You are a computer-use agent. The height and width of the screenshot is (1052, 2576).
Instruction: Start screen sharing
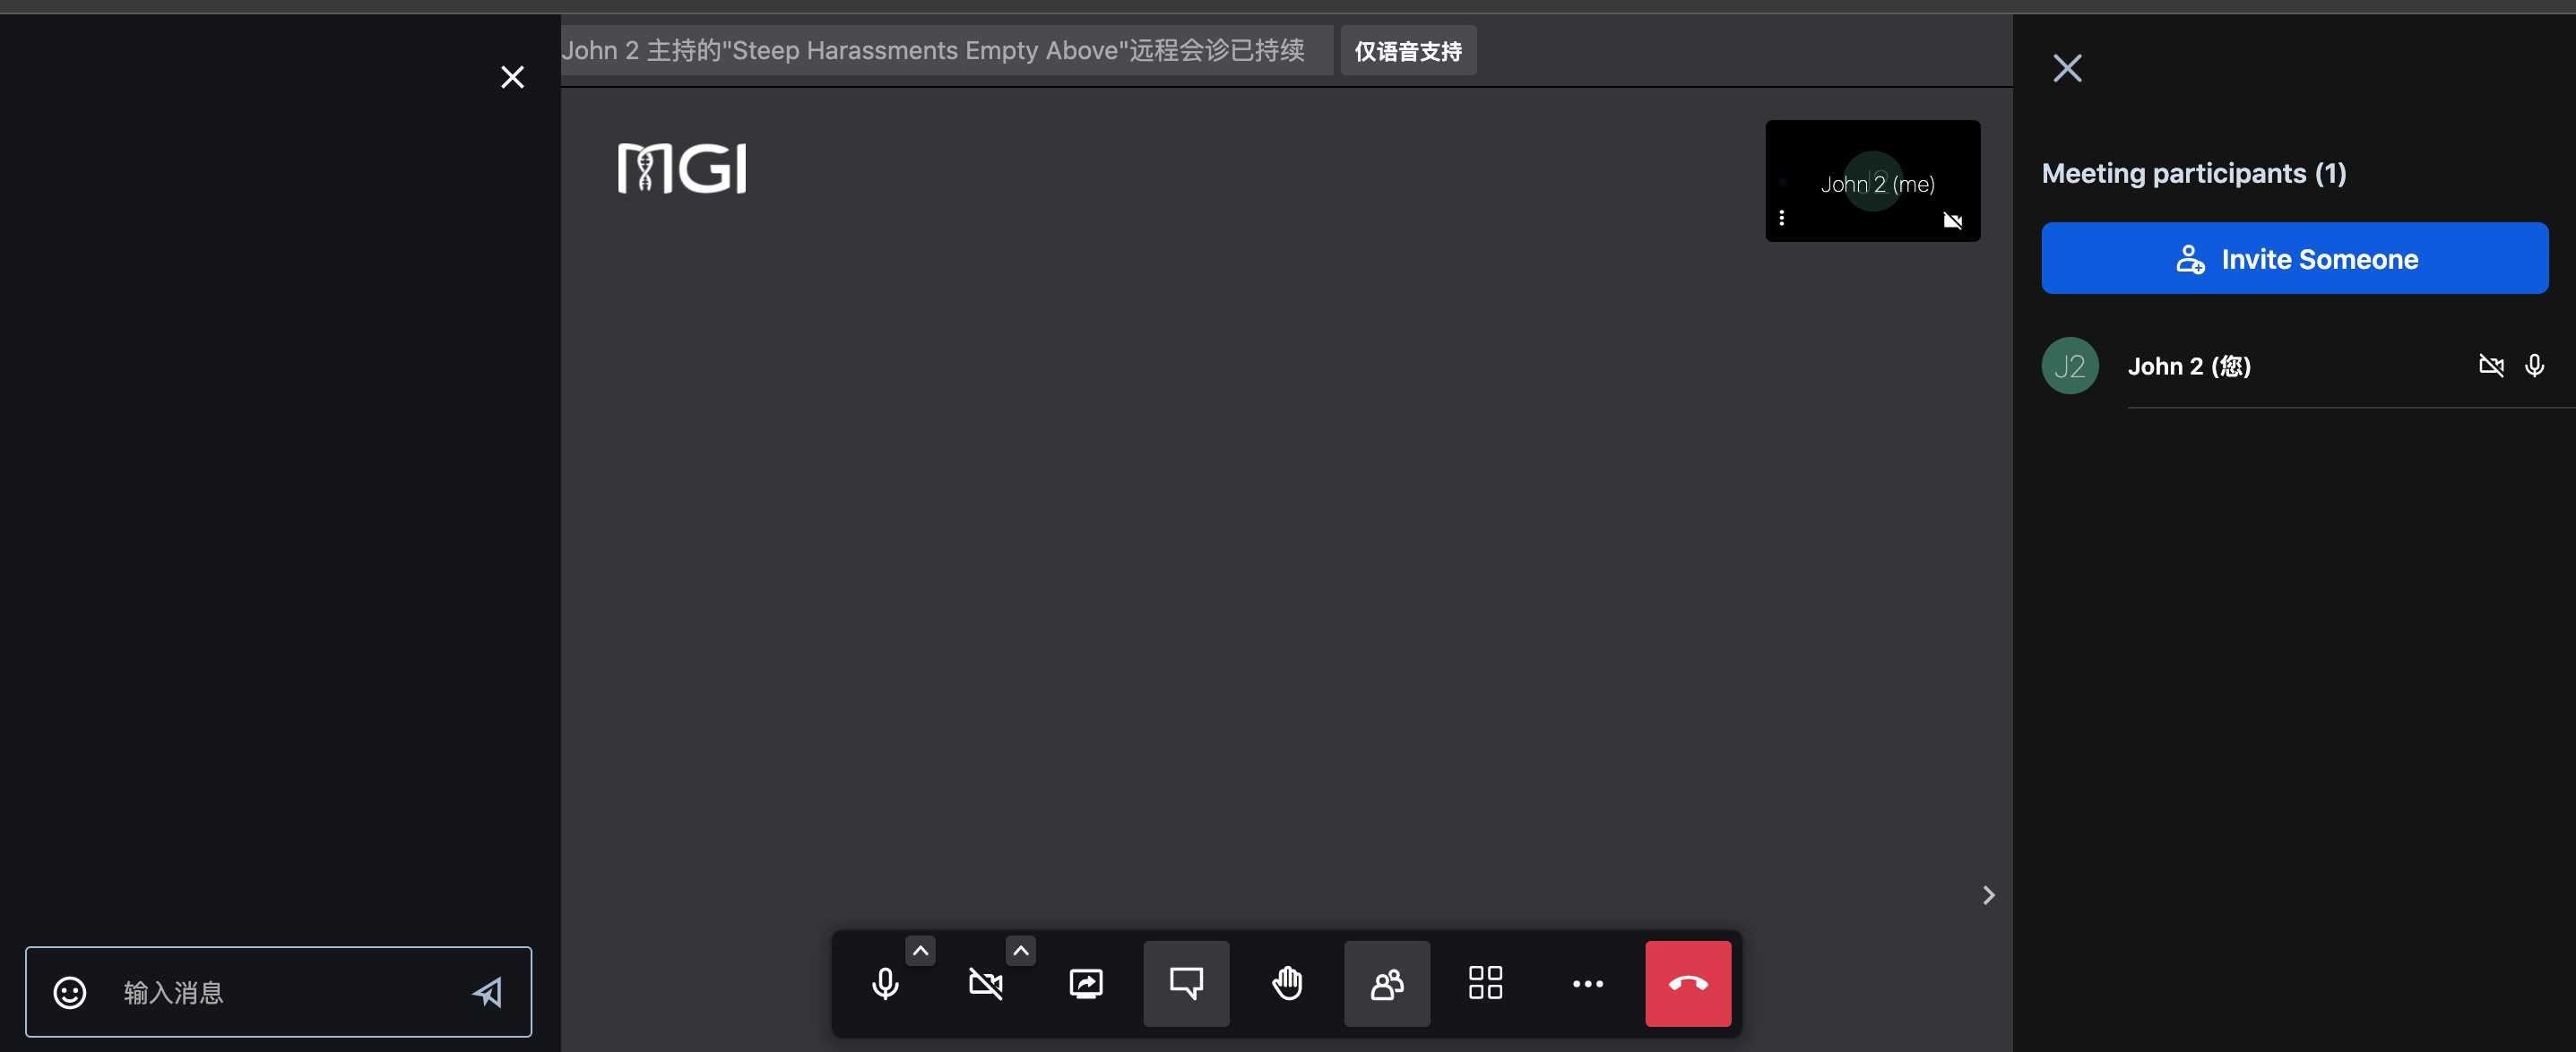point(1086,983)
